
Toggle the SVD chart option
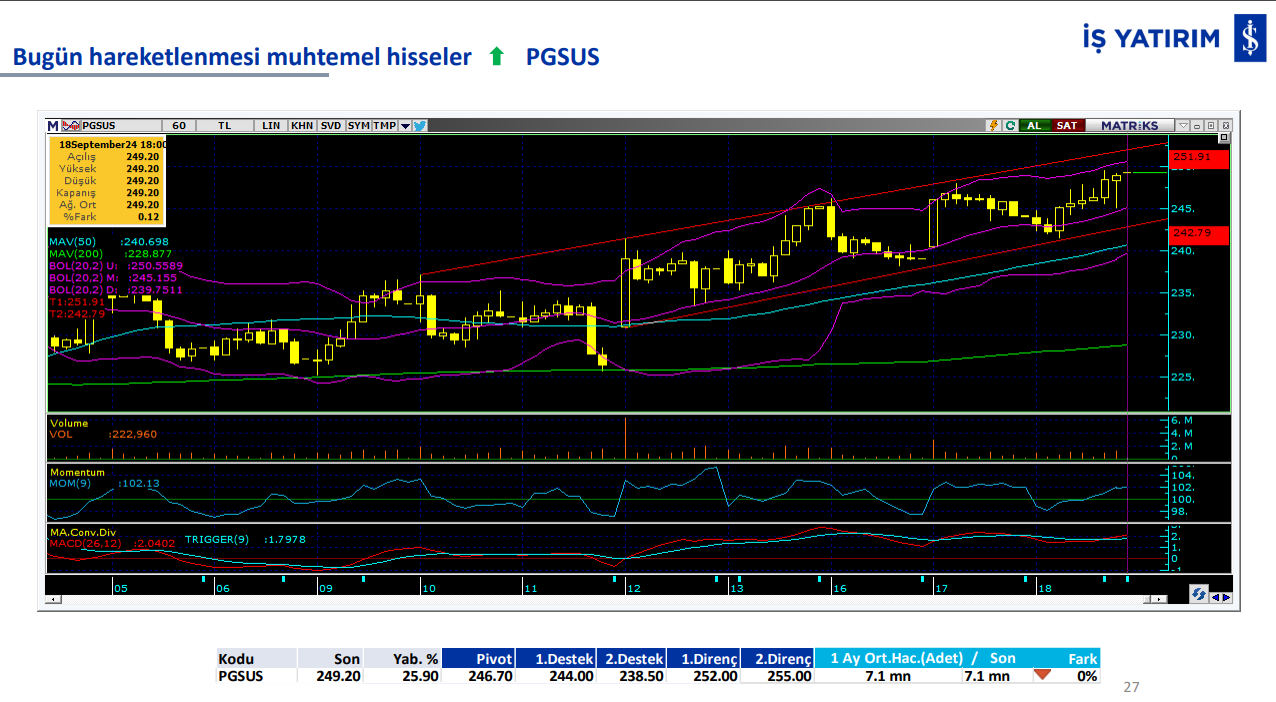pyautogui.click(x=331, y=126)
